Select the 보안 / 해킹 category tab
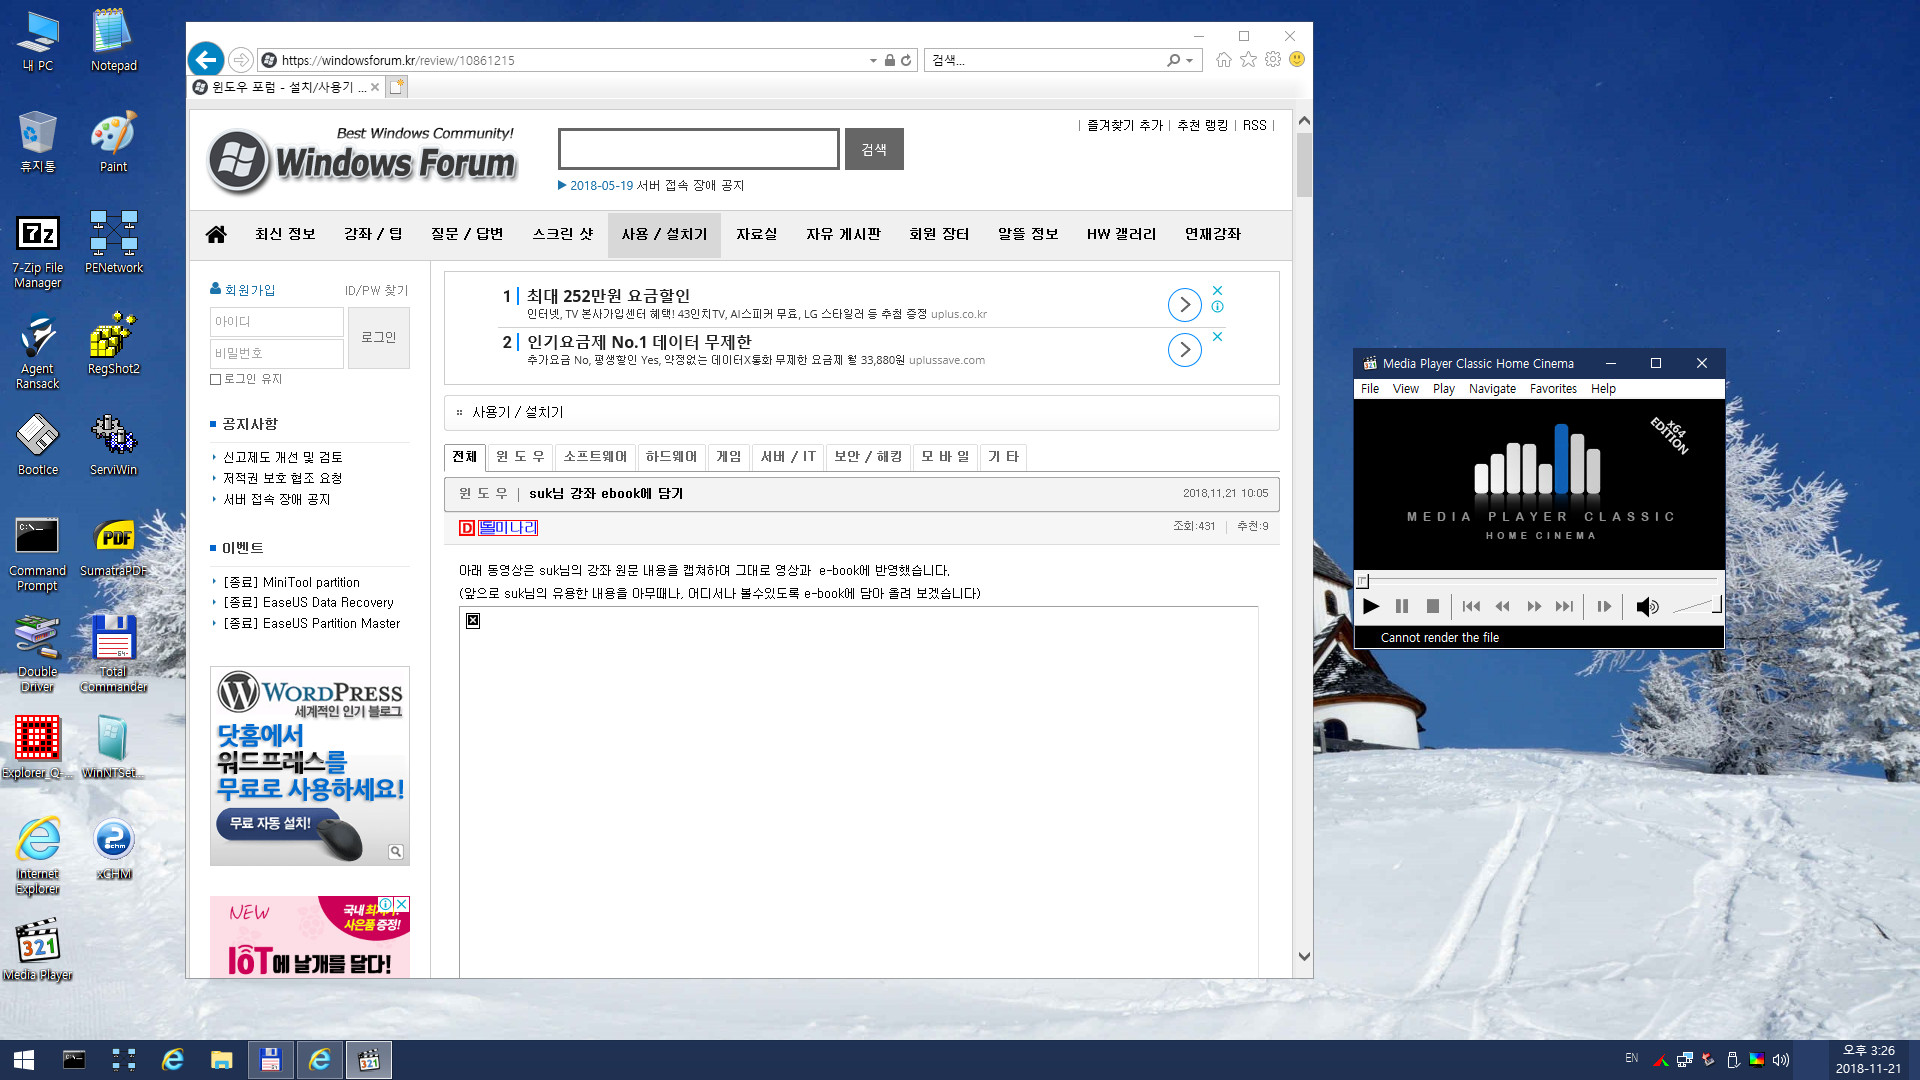1920x1080 pixels. coord(868,457)
